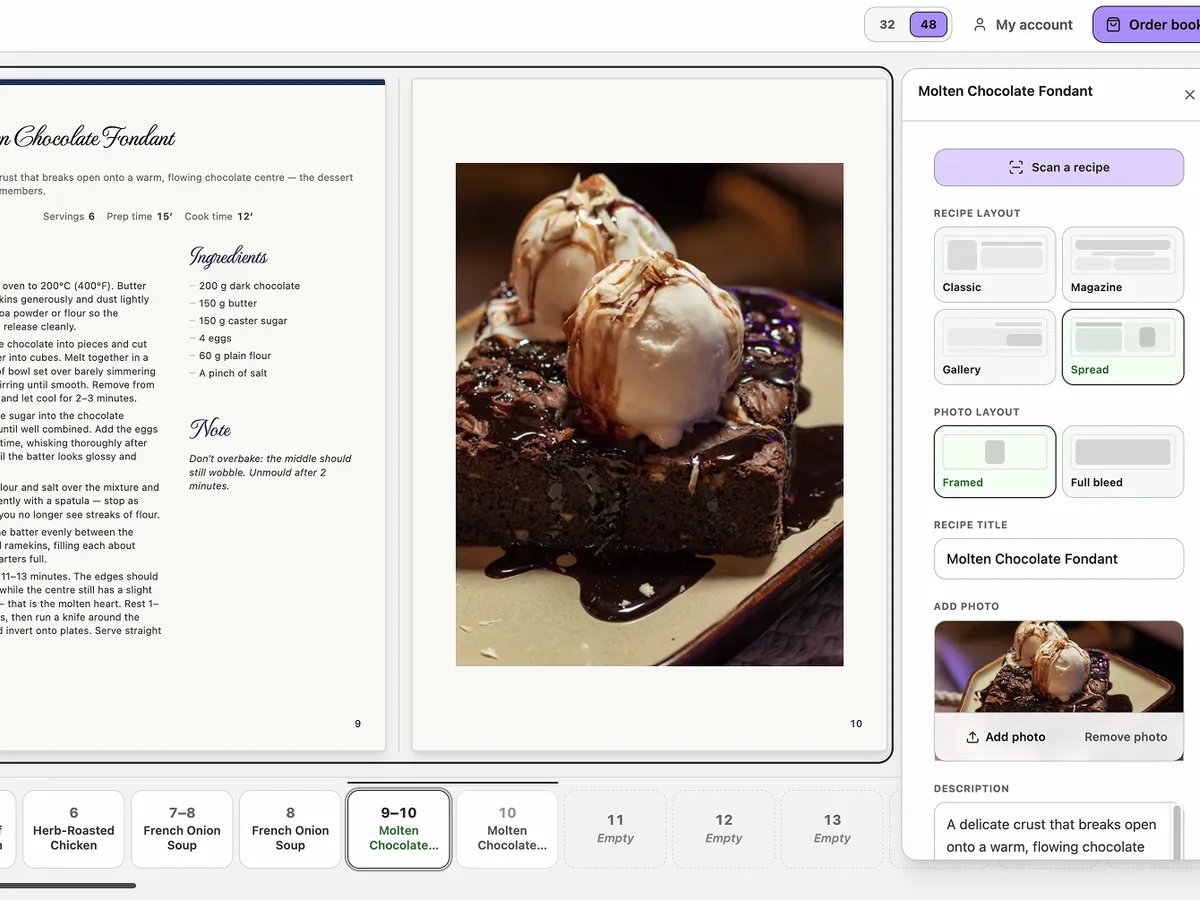Select the 9–10 Molten Chocolate spread thumbnail
1200x900 pixels.
coord(399,829)
